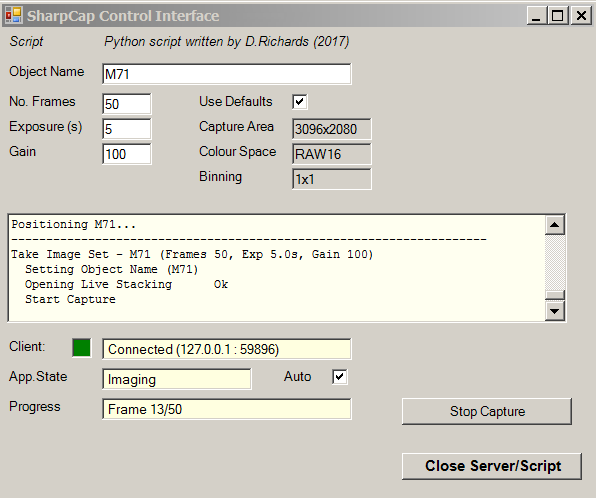Toggle the Use Defaults checkbox
This screenshot has height=498, width=596.
(300, 102)
